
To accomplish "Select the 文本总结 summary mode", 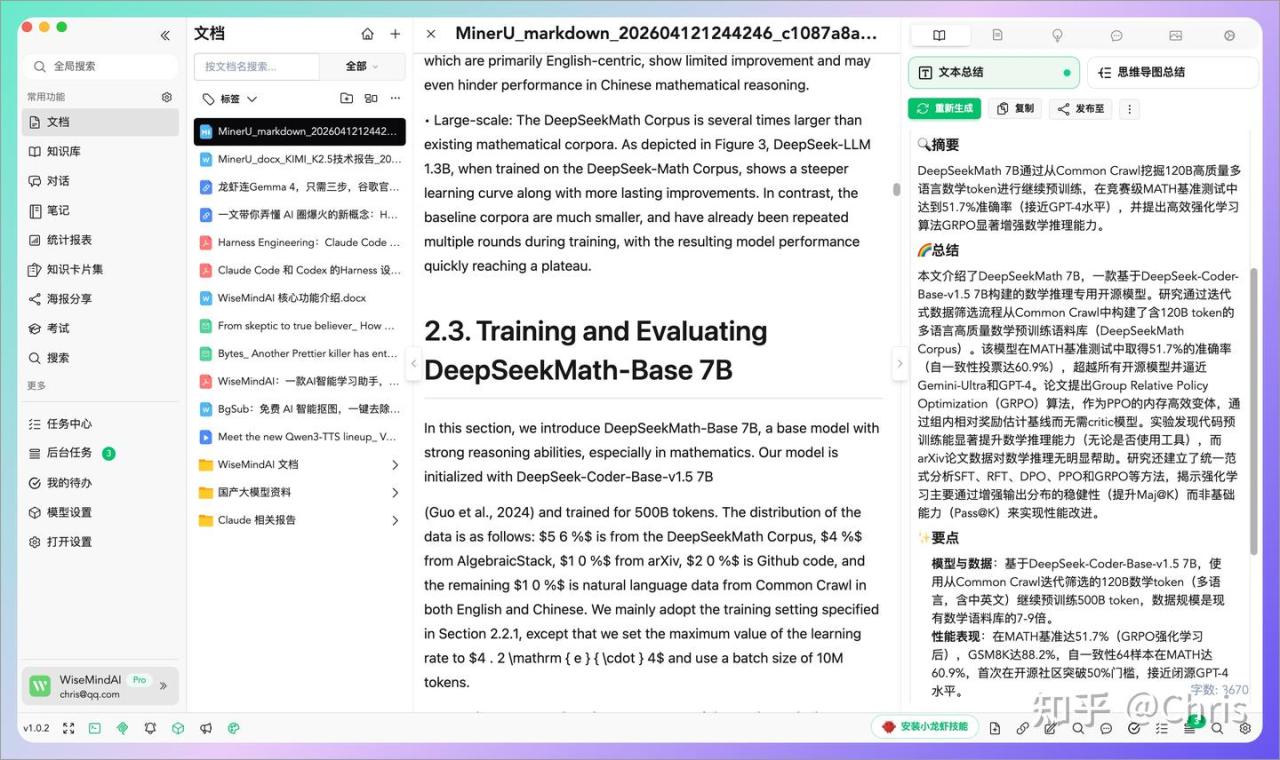I will tap(991, 72).
